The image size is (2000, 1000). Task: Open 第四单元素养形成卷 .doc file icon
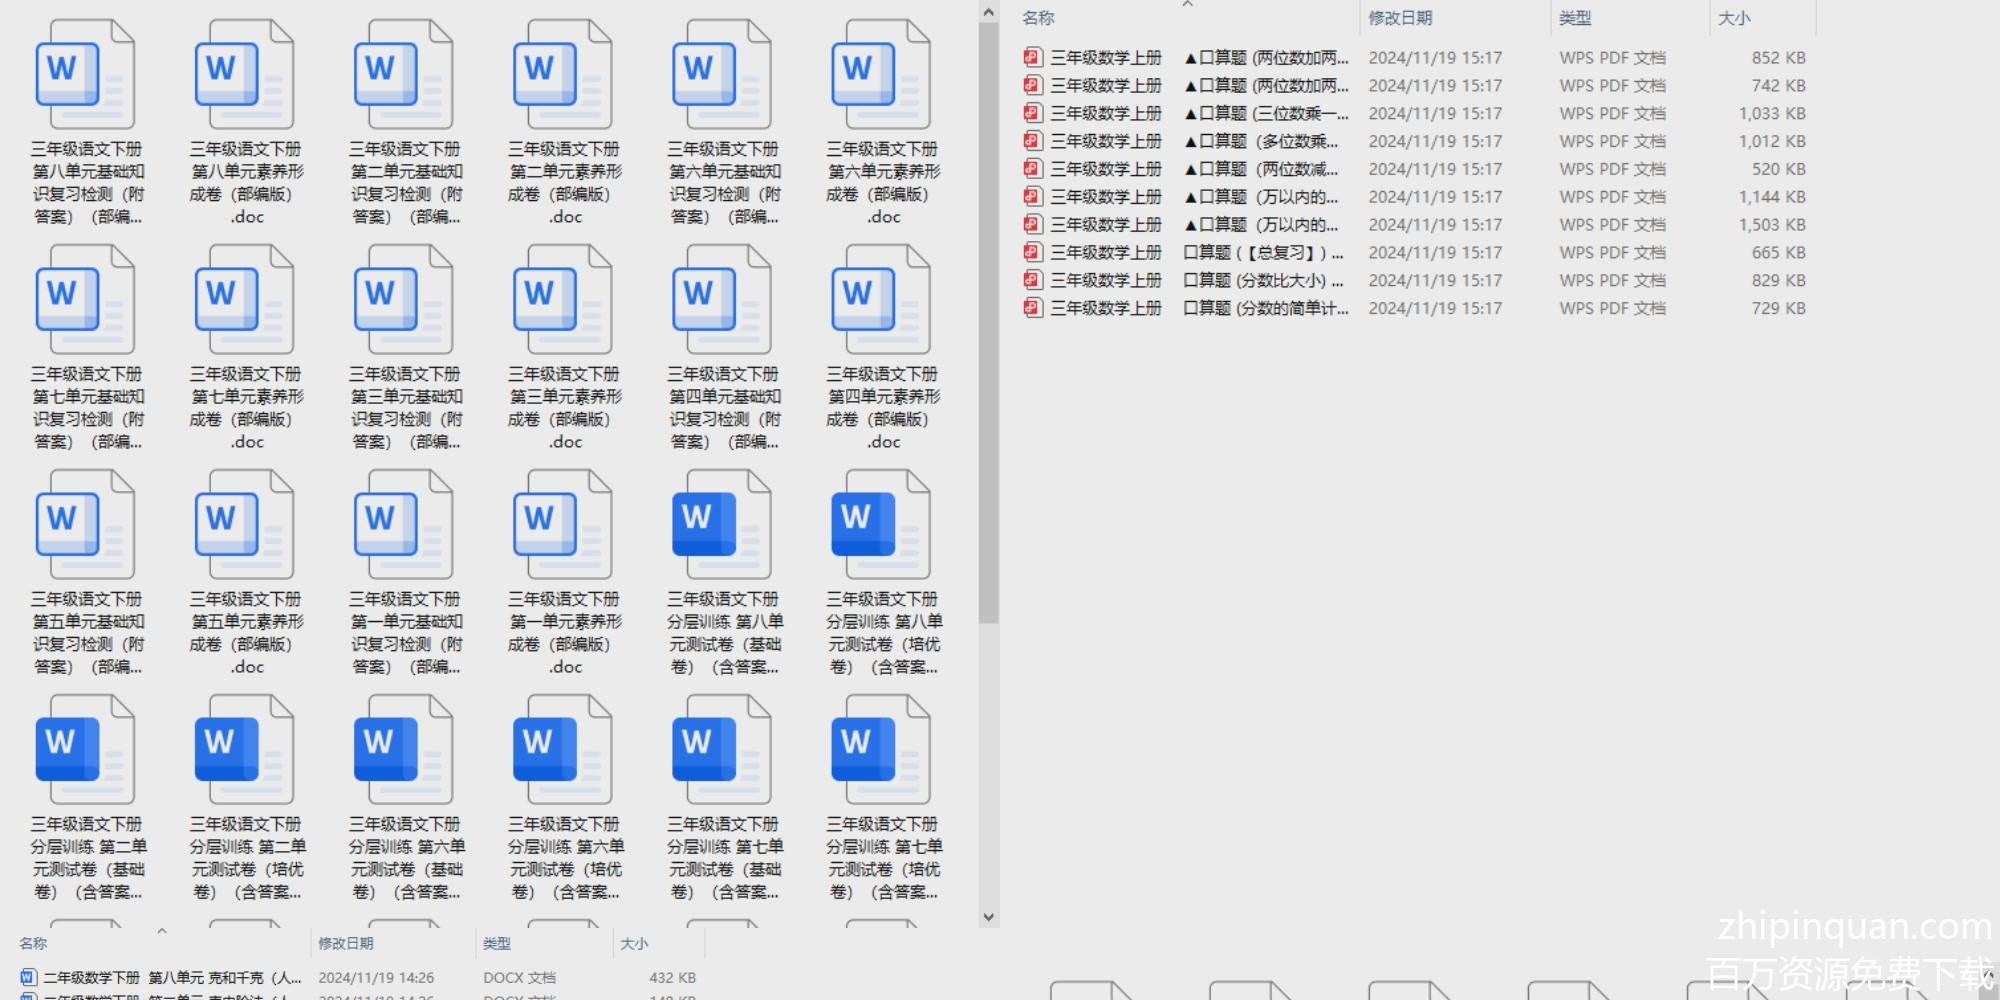coord(882,301)
